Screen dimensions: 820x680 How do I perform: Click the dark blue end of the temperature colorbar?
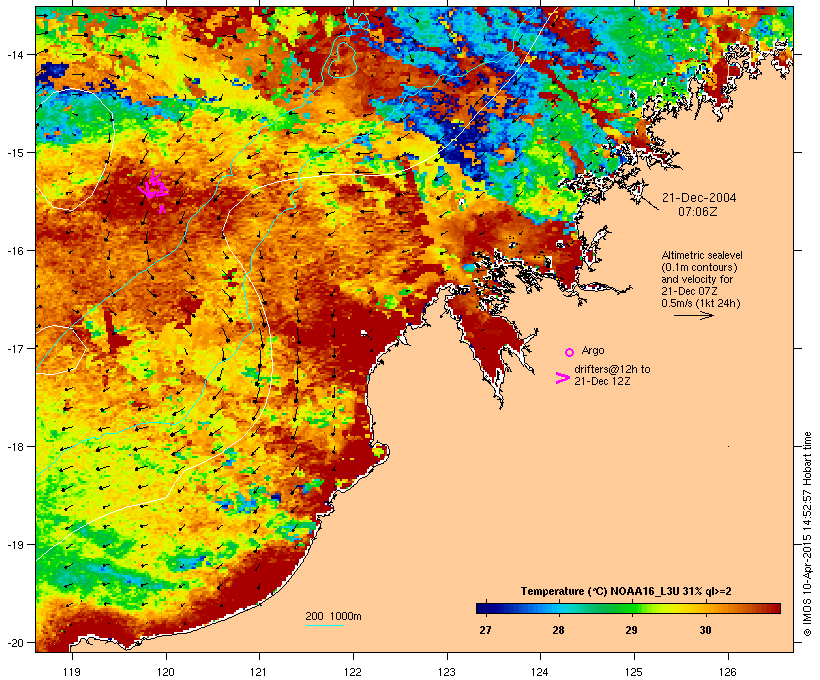[484, 608]
